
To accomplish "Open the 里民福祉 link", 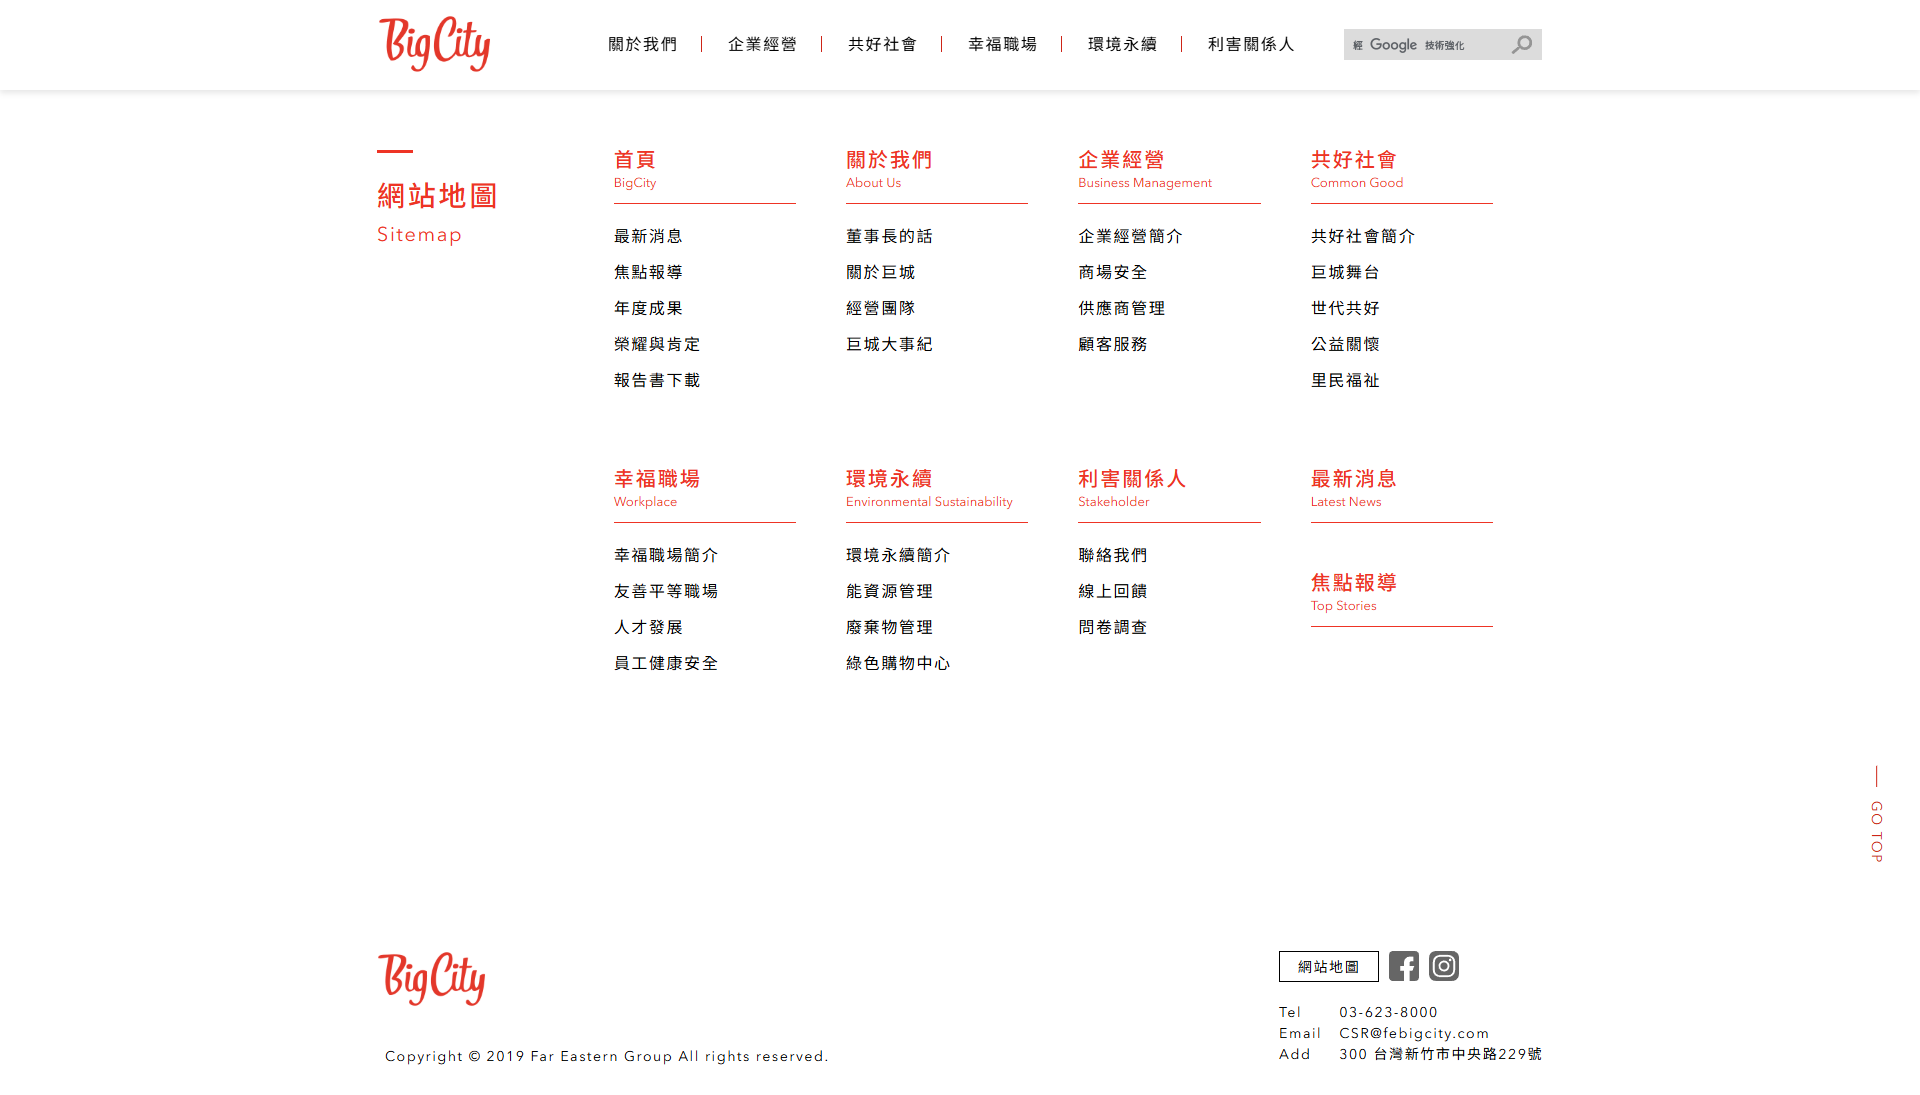I will [x=1345, y=380].
